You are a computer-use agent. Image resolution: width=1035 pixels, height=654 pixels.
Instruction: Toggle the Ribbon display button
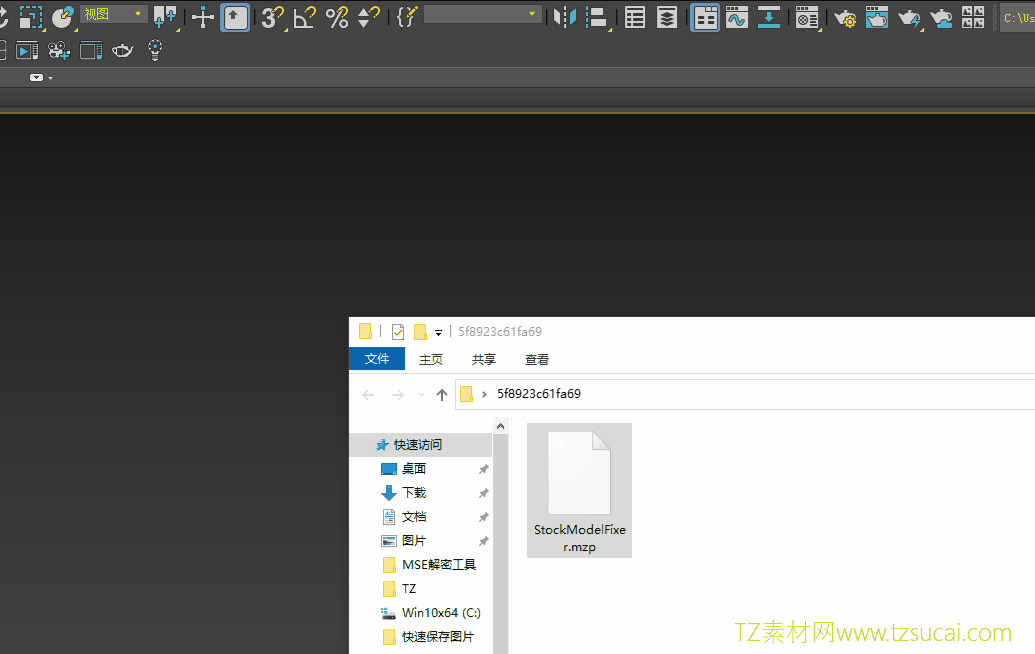click(x=705, y=17)
